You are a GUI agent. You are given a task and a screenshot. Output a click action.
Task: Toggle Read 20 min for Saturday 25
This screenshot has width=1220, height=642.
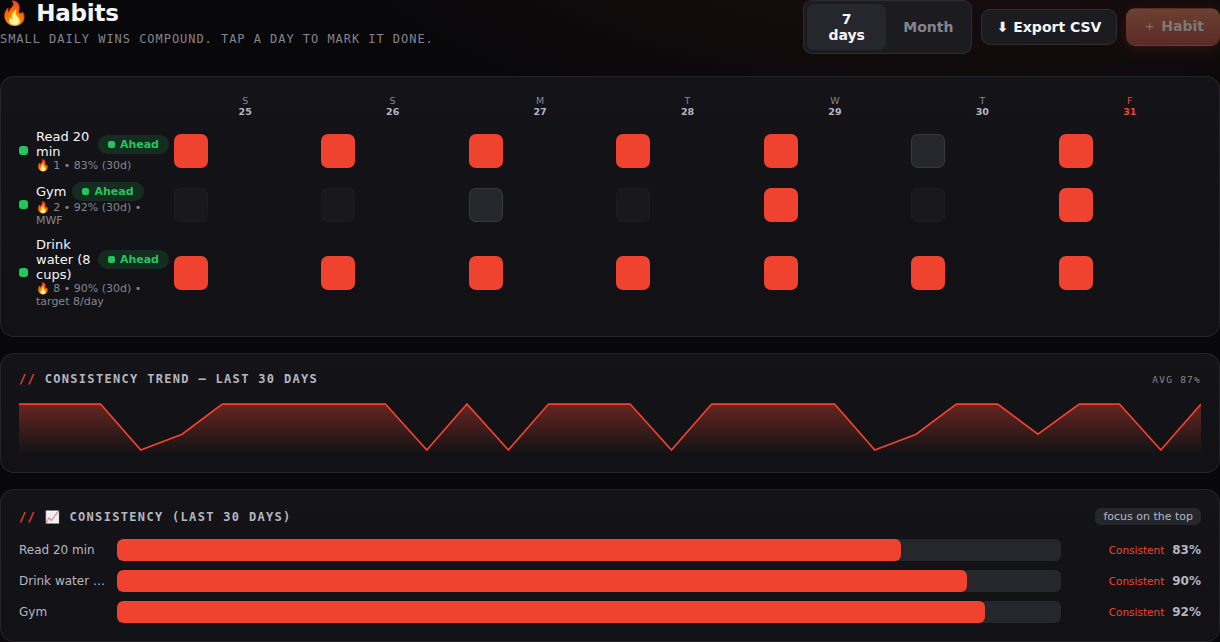click(191, 151)
